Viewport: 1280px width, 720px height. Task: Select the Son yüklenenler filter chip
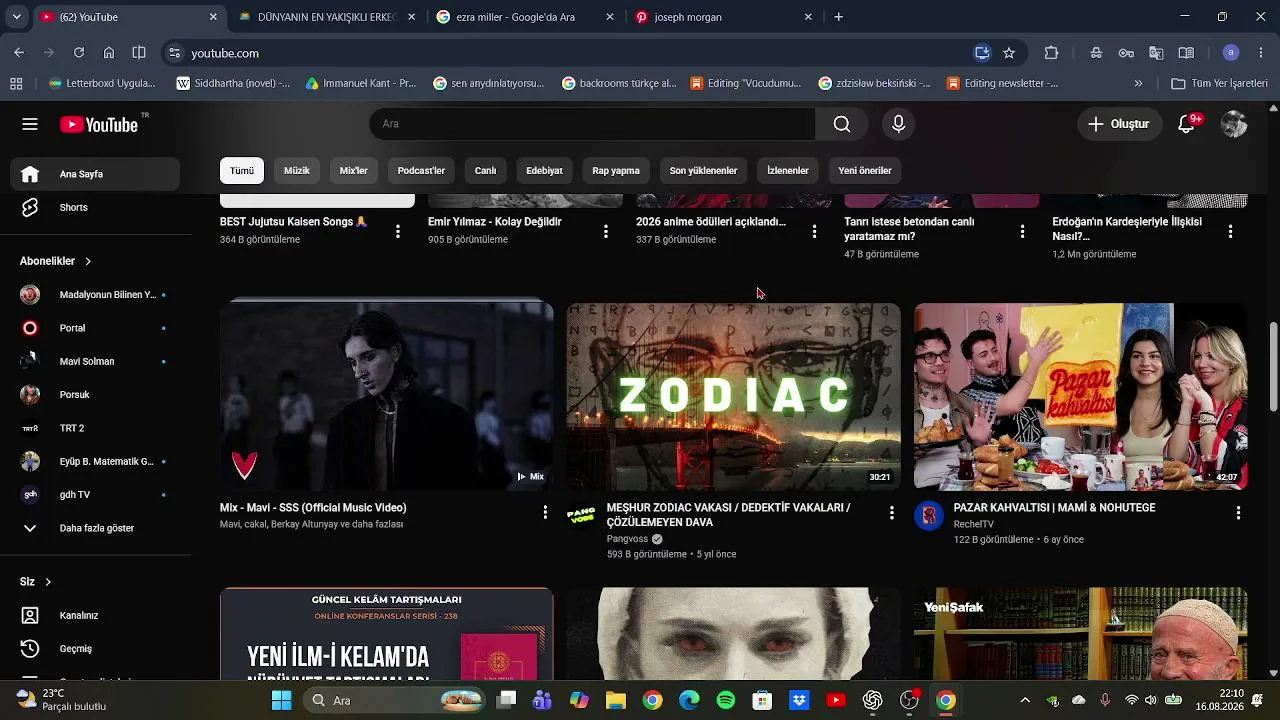point(703,171)
